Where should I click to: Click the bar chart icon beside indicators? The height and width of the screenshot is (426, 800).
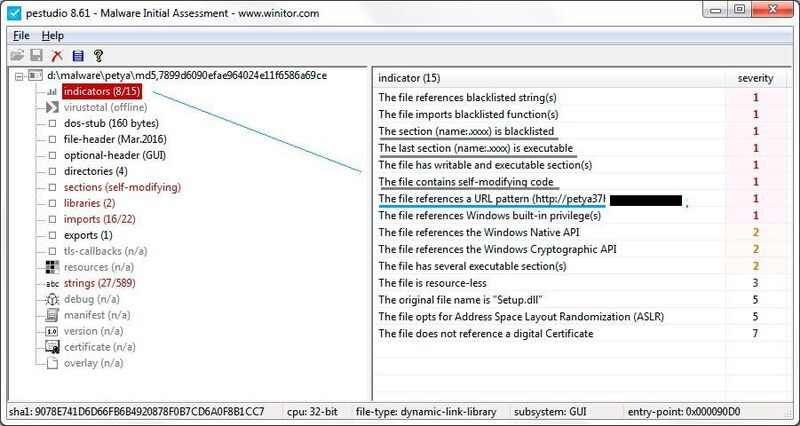tap(52, 92)
